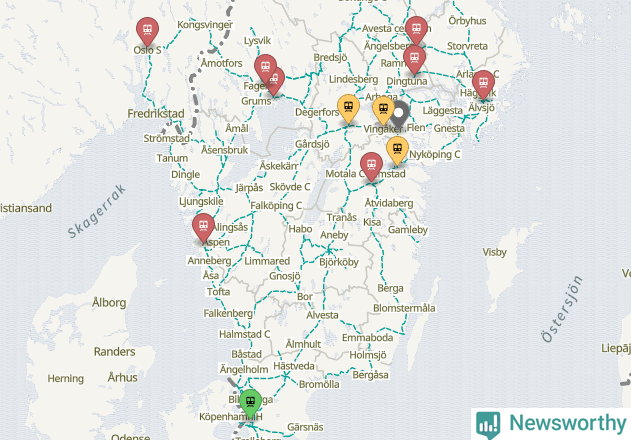This screenshot has width=631, height=440.
Task: Click the Ålborg city label
Action: pos(109,302)
